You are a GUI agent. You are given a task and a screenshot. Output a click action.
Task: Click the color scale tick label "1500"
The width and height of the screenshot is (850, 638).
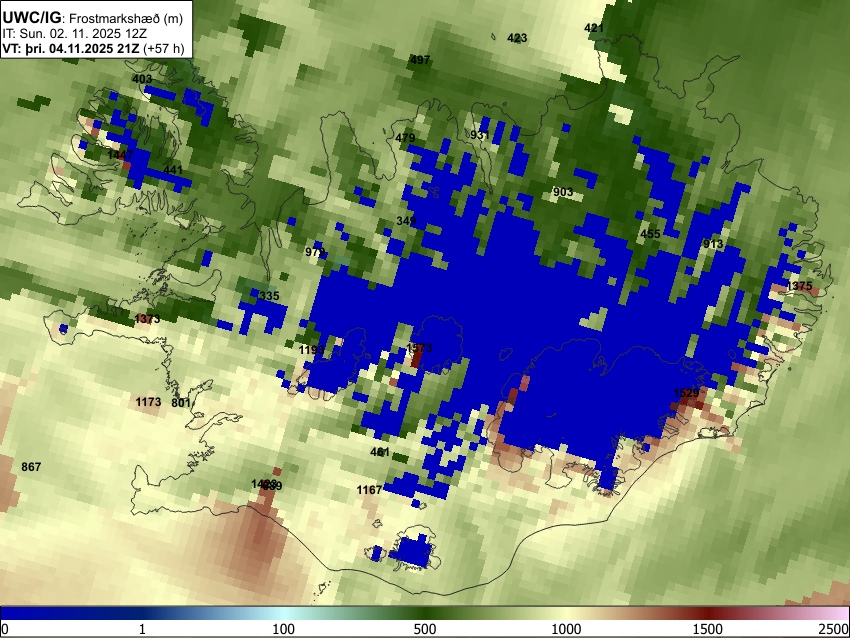[x=708, y=629]
